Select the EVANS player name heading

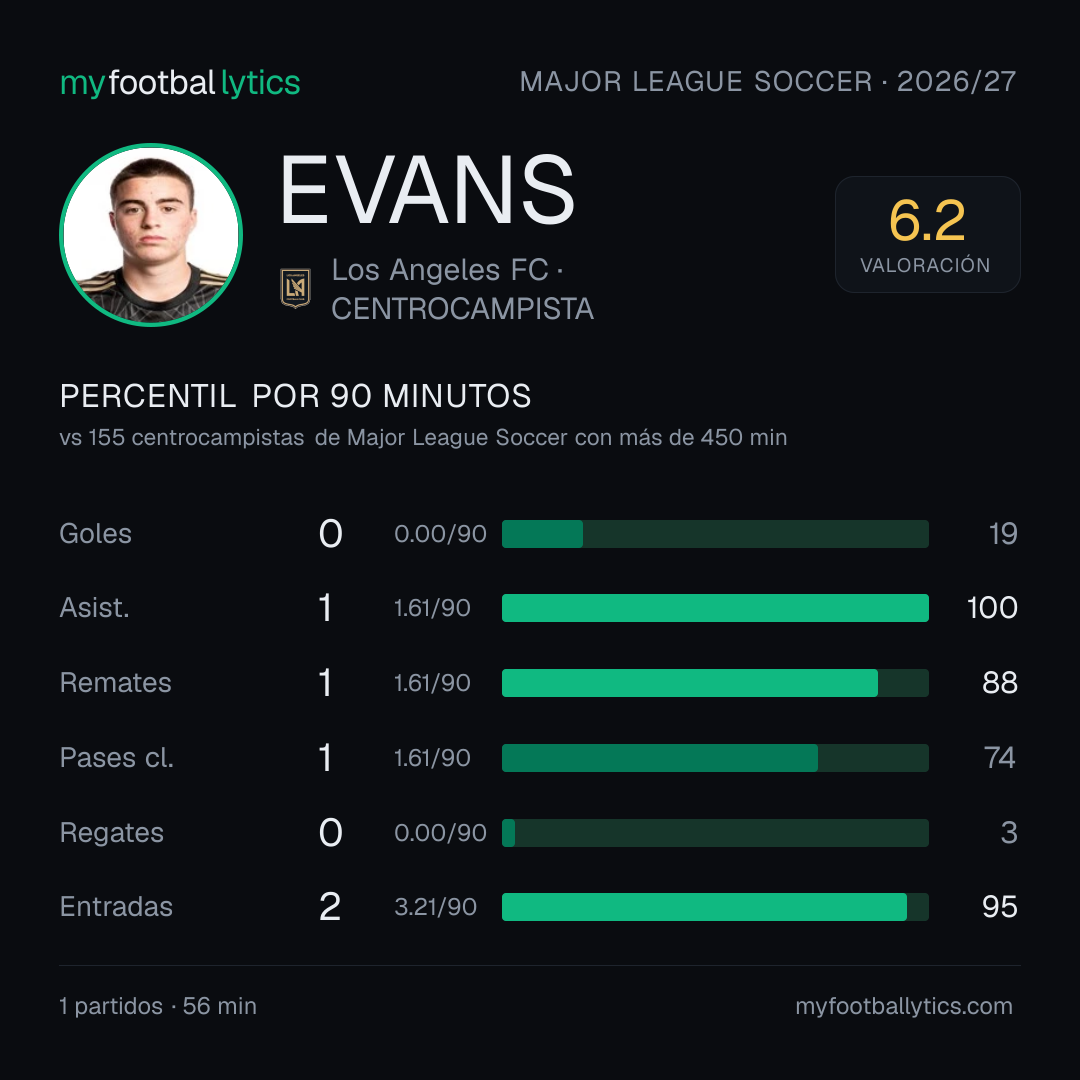click(427, 189)
